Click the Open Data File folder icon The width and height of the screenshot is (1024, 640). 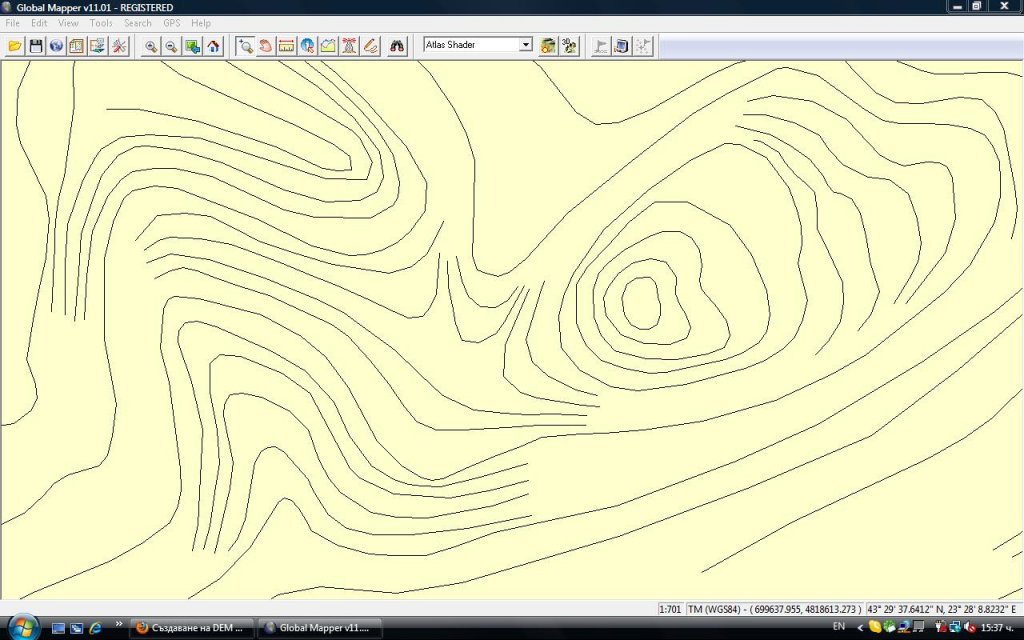click(15, 46)
